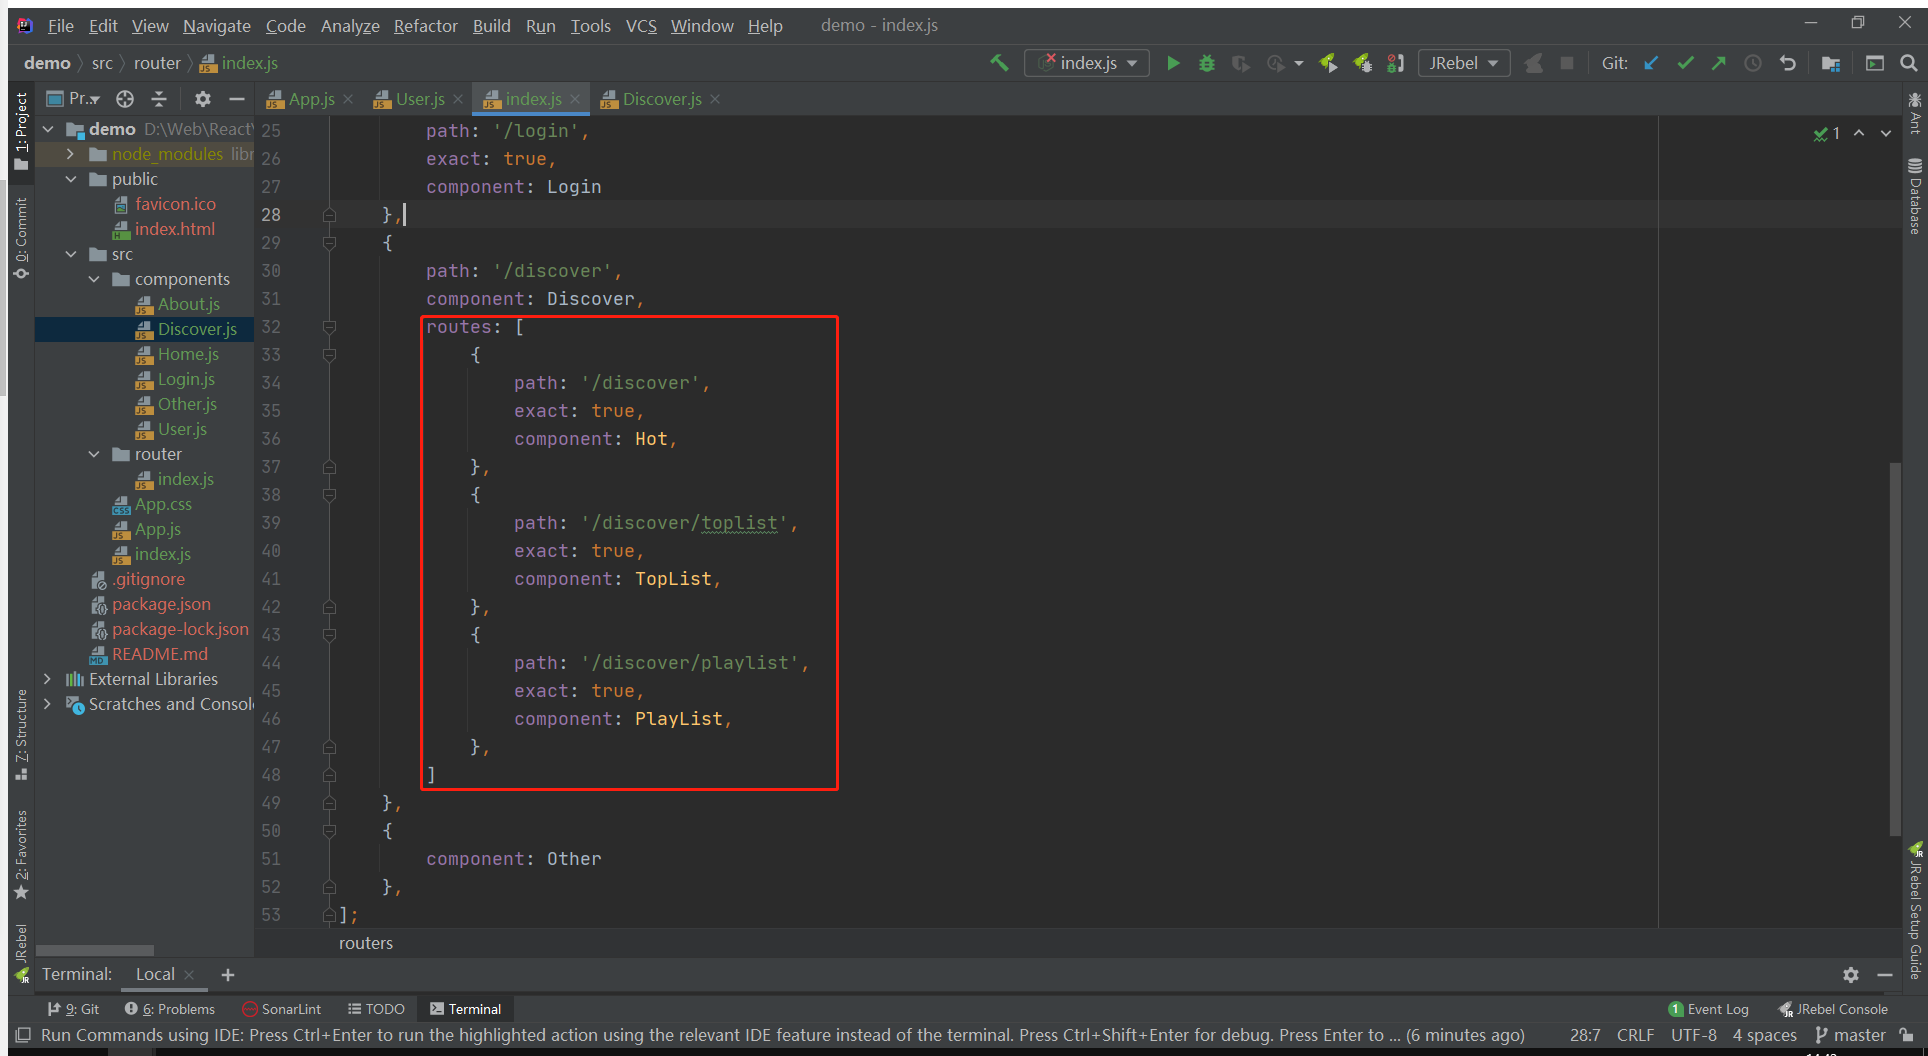
Task: Toggle the code fold marker at line 32
Action: click(329, 327)
